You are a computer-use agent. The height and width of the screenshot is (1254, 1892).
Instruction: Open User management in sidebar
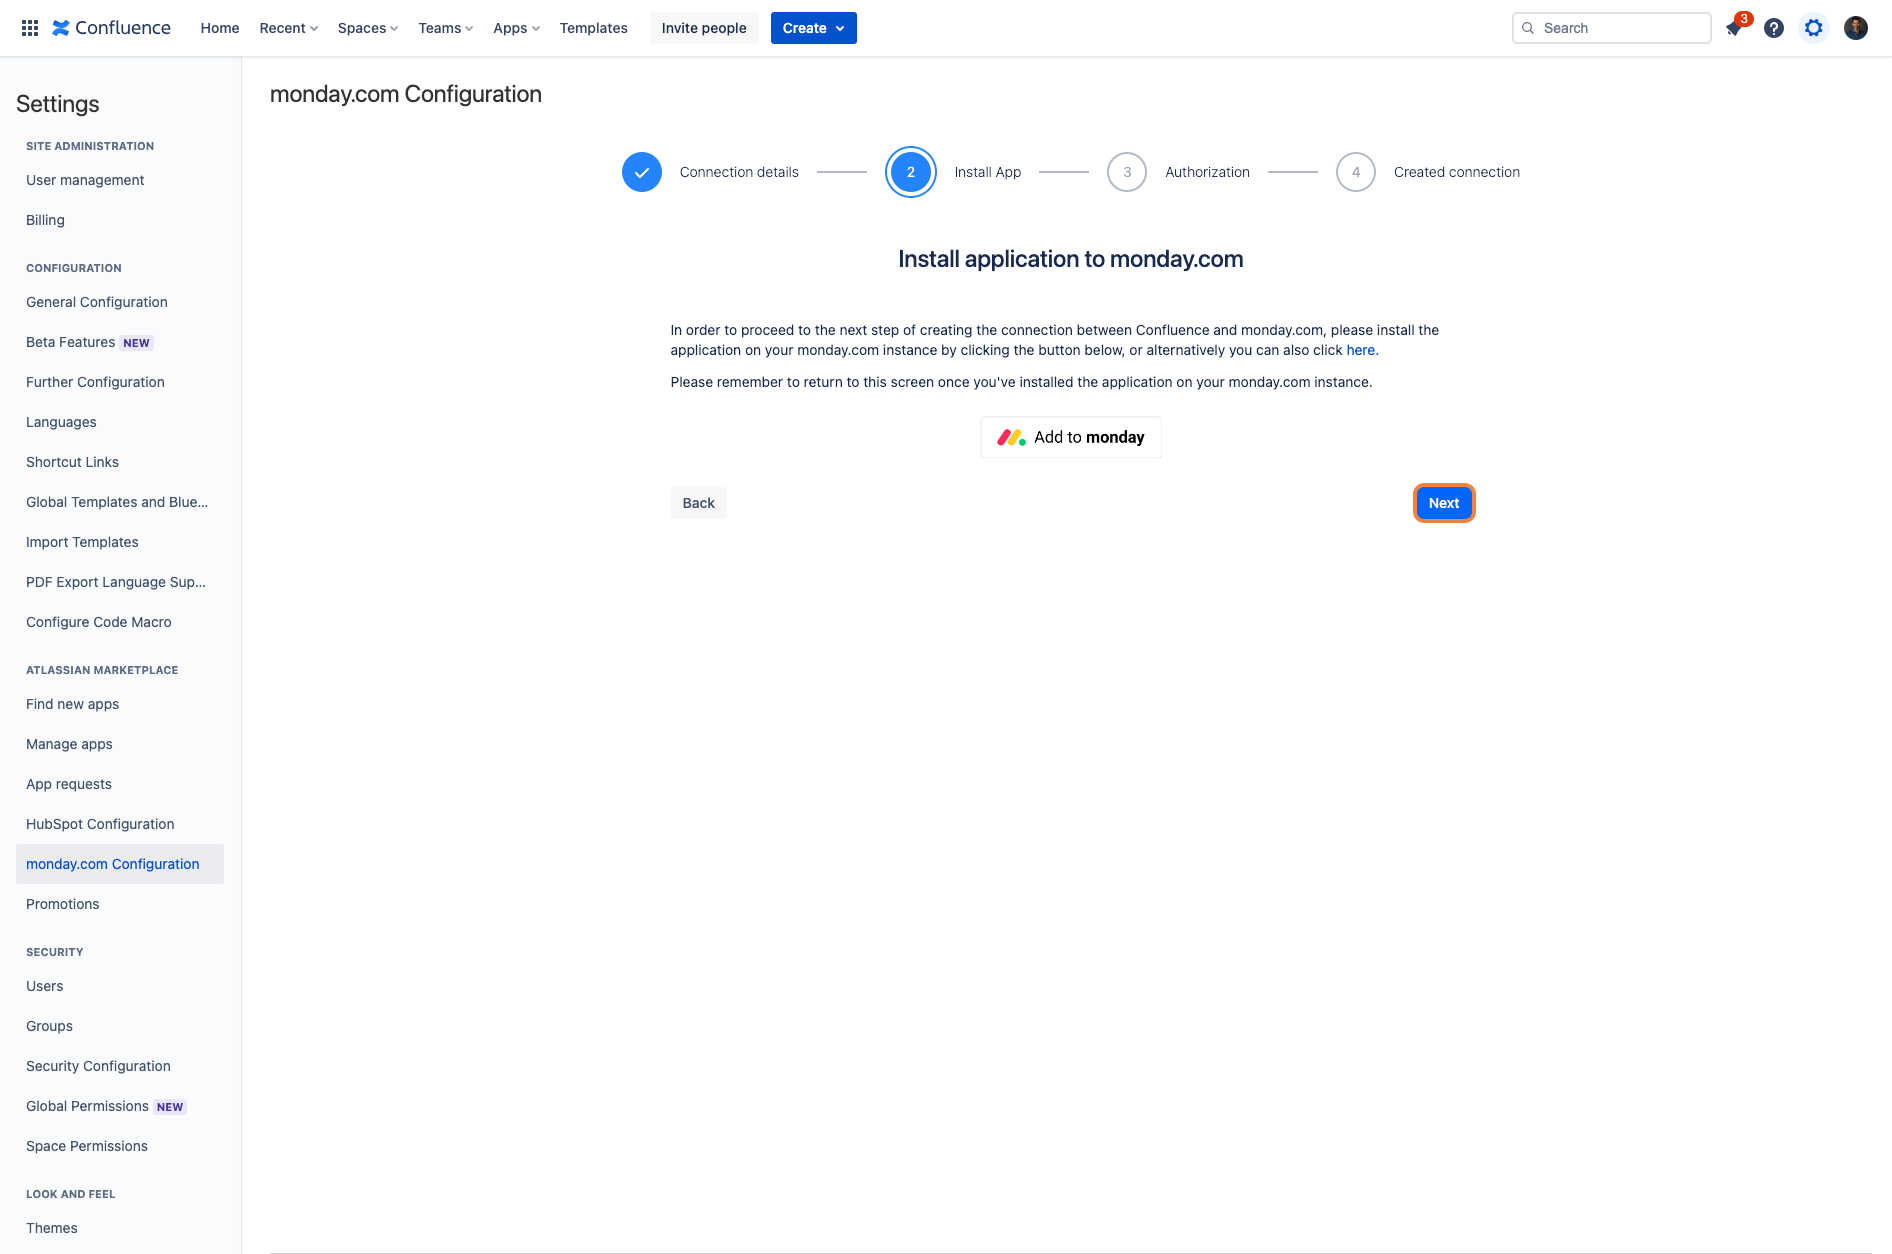[120, 180]
